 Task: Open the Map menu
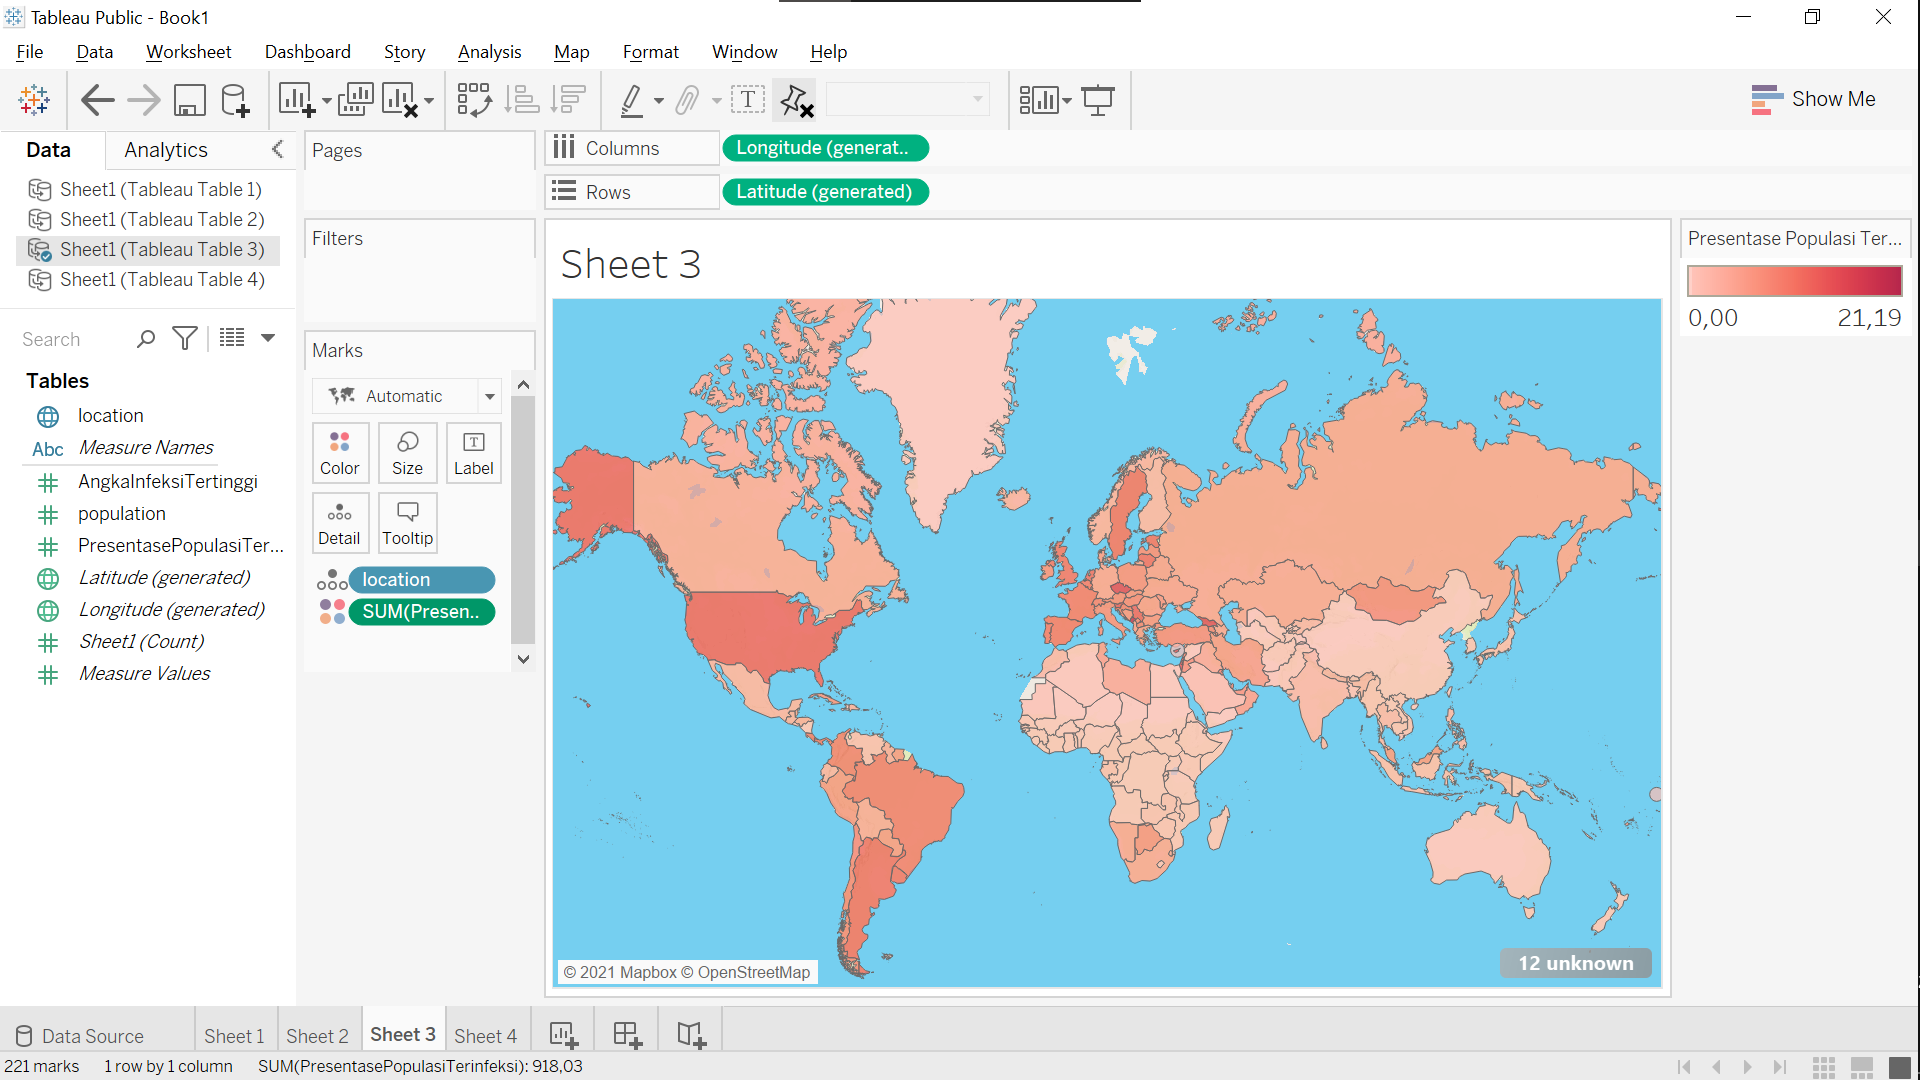click(x=571, y=52)
